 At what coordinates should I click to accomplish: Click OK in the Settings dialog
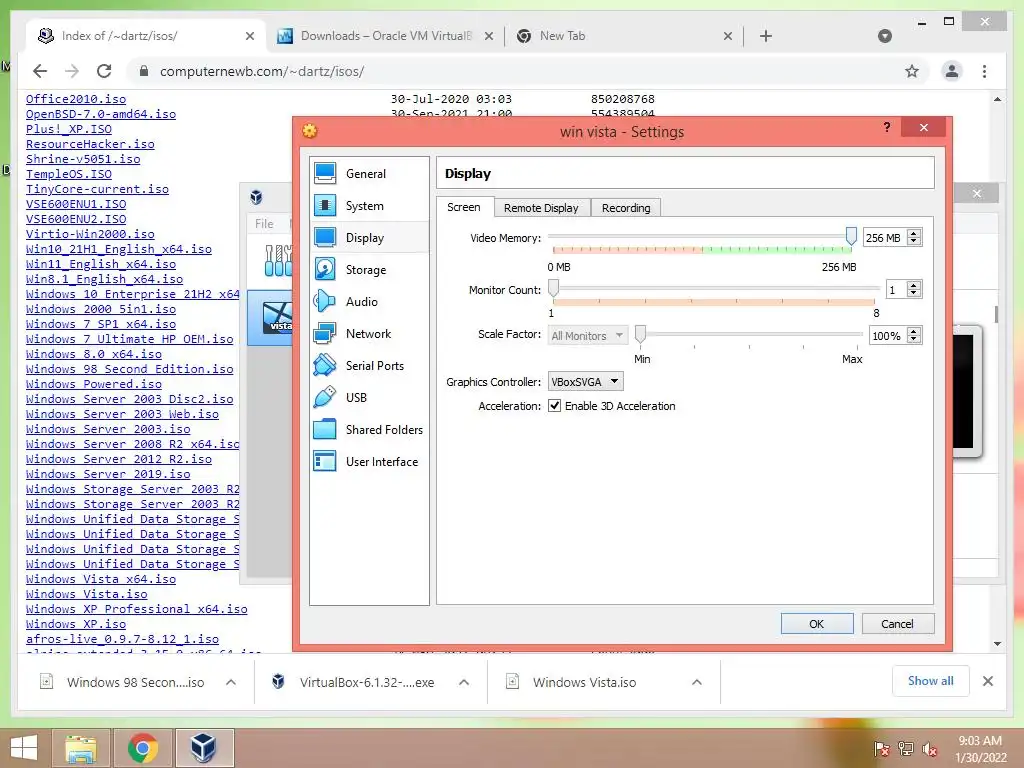pyautogui.click(x=817, y=624)
